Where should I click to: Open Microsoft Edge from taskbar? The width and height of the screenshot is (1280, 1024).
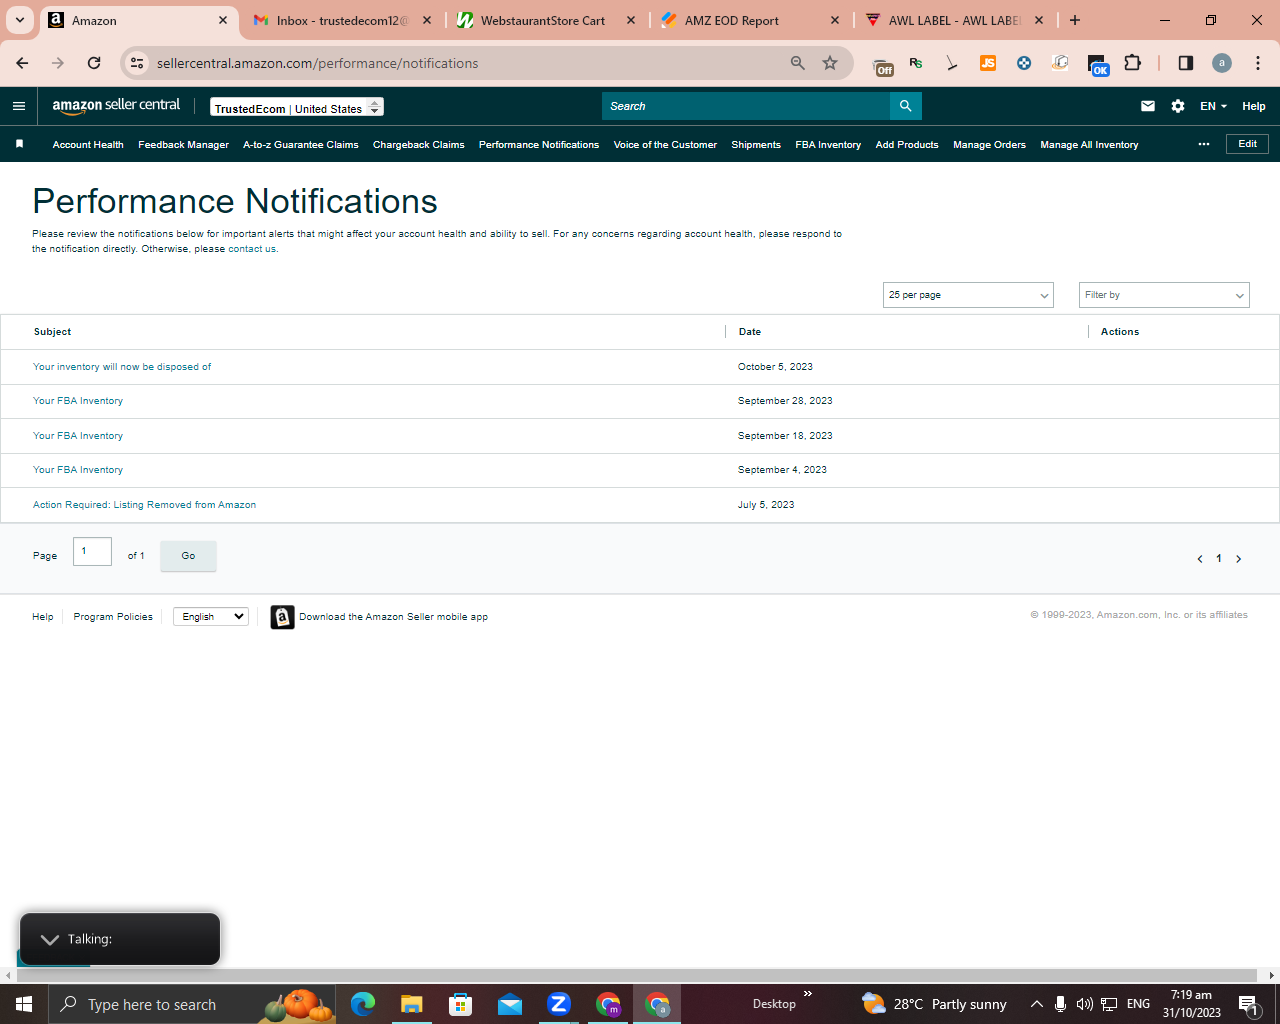(362, 1004)
